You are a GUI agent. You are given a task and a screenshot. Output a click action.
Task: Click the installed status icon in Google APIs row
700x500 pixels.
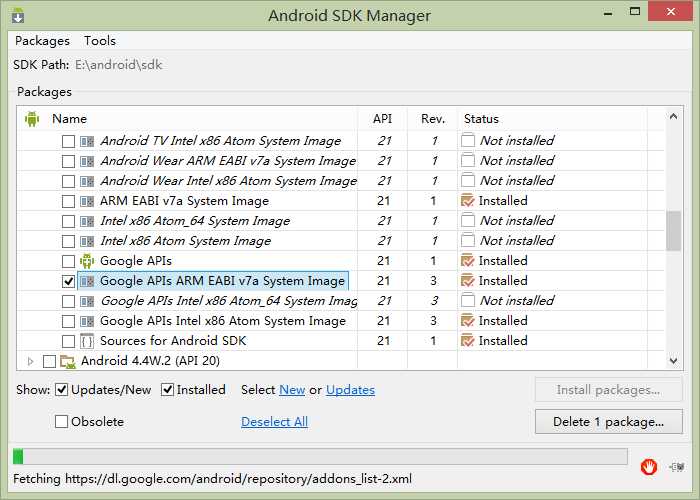467,261
